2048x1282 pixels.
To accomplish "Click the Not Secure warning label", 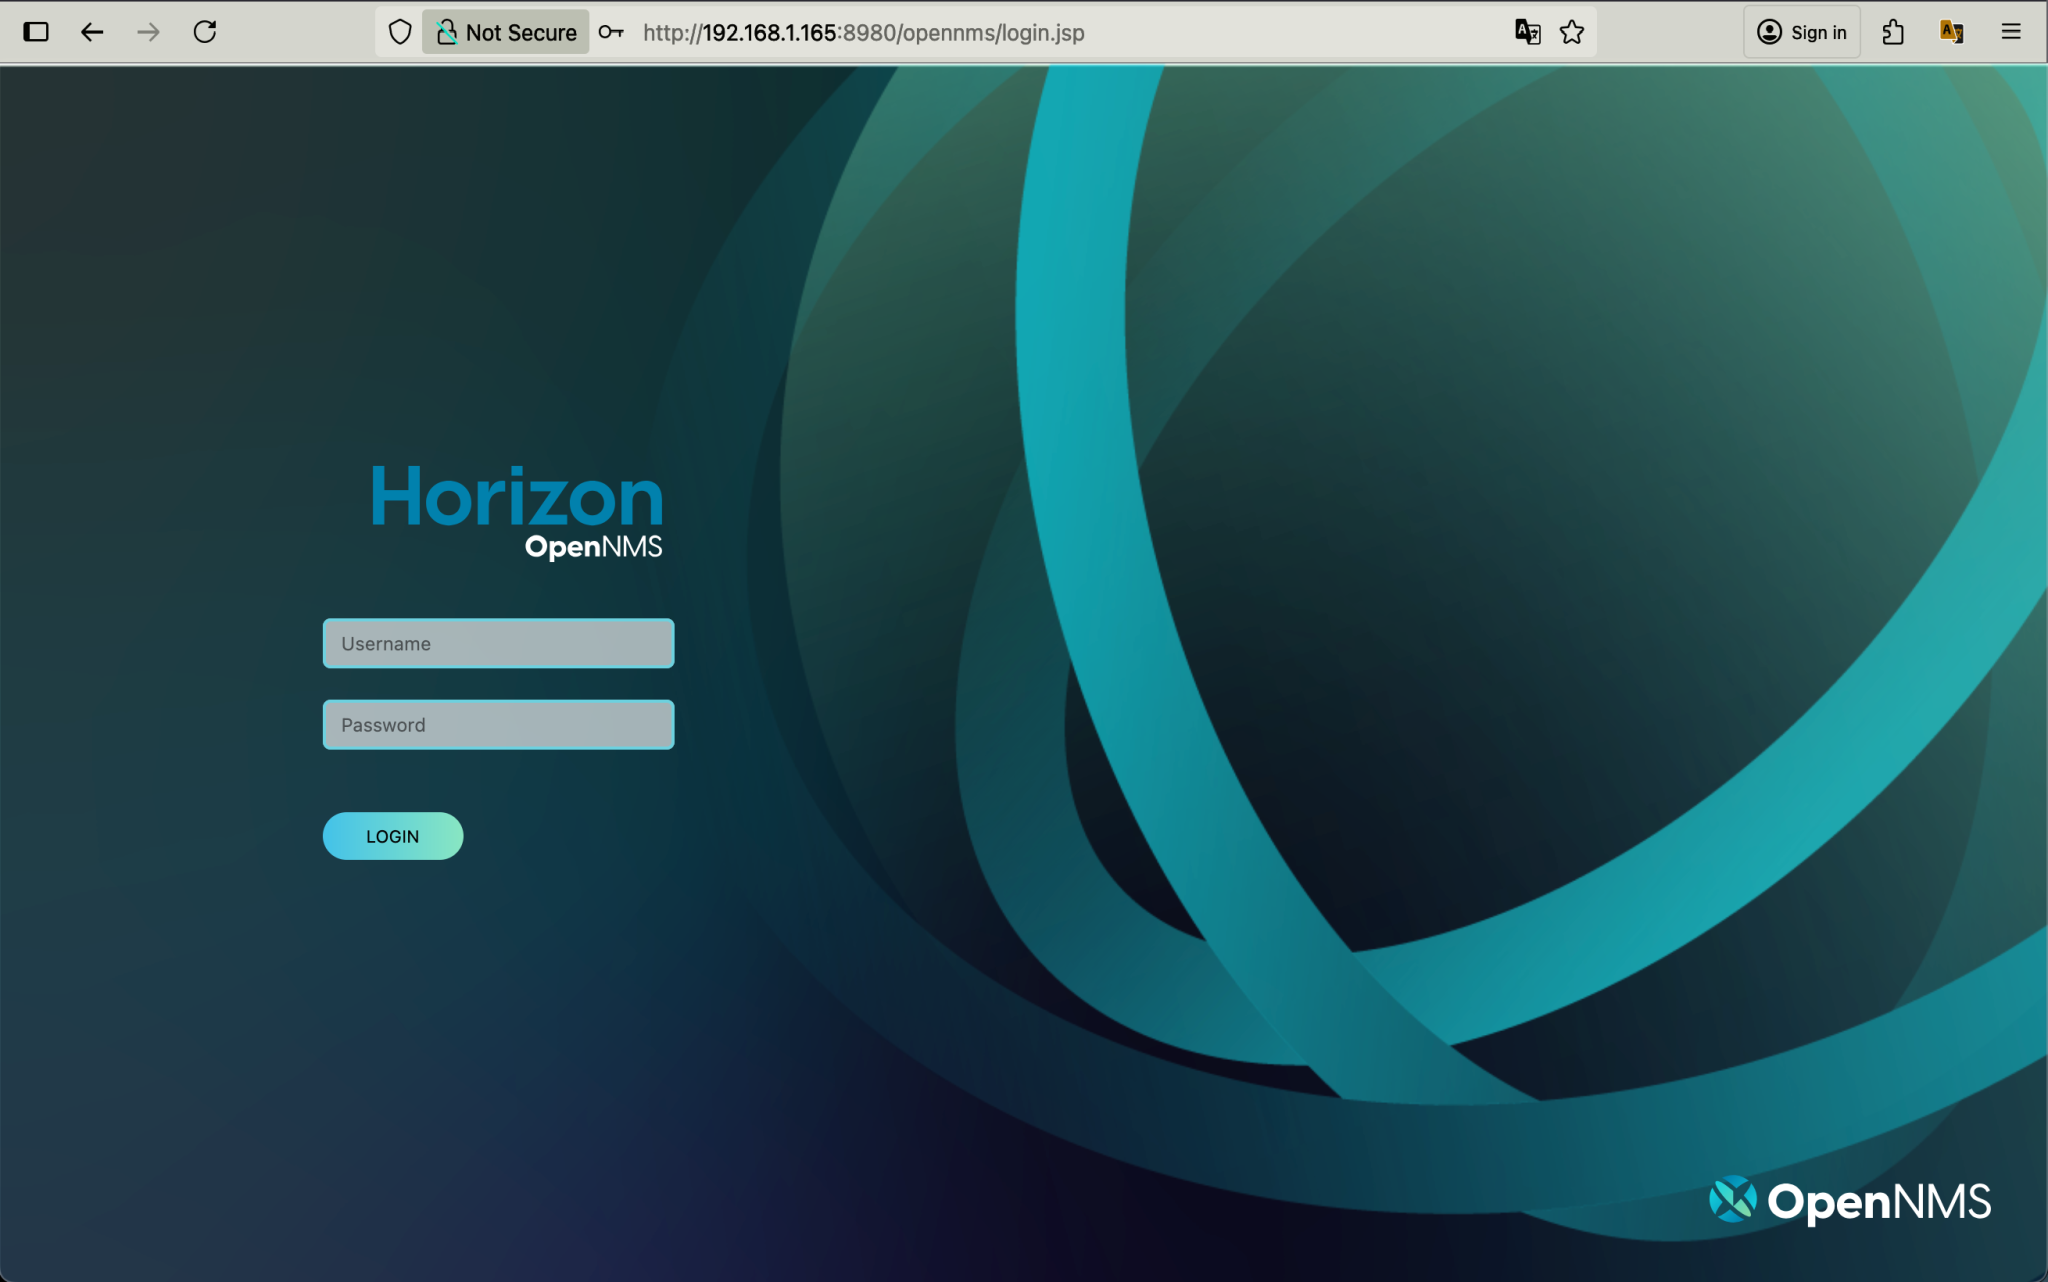I will (505, 31).
